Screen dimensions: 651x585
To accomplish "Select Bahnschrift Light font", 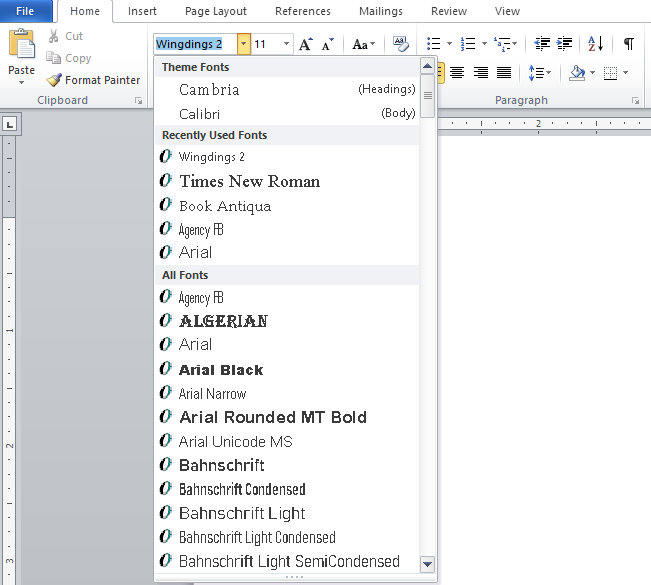I will [287, 514].
